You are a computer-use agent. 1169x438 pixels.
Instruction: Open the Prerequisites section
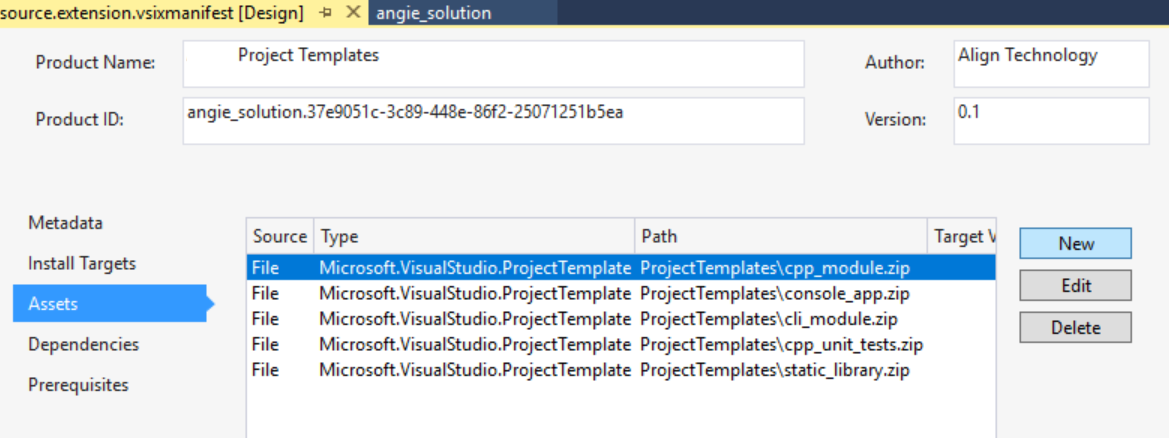click(78, 385)
